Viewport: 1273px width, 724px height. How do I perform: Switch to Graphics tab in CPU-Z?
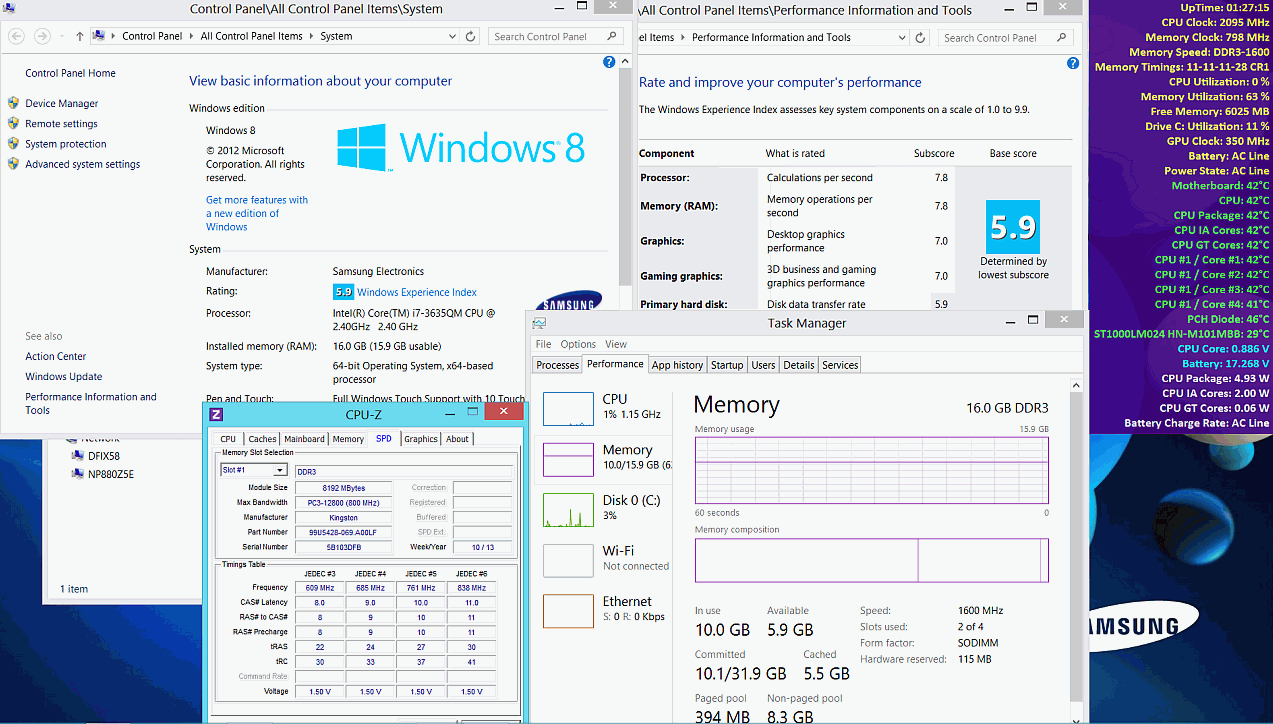point(421,439)
